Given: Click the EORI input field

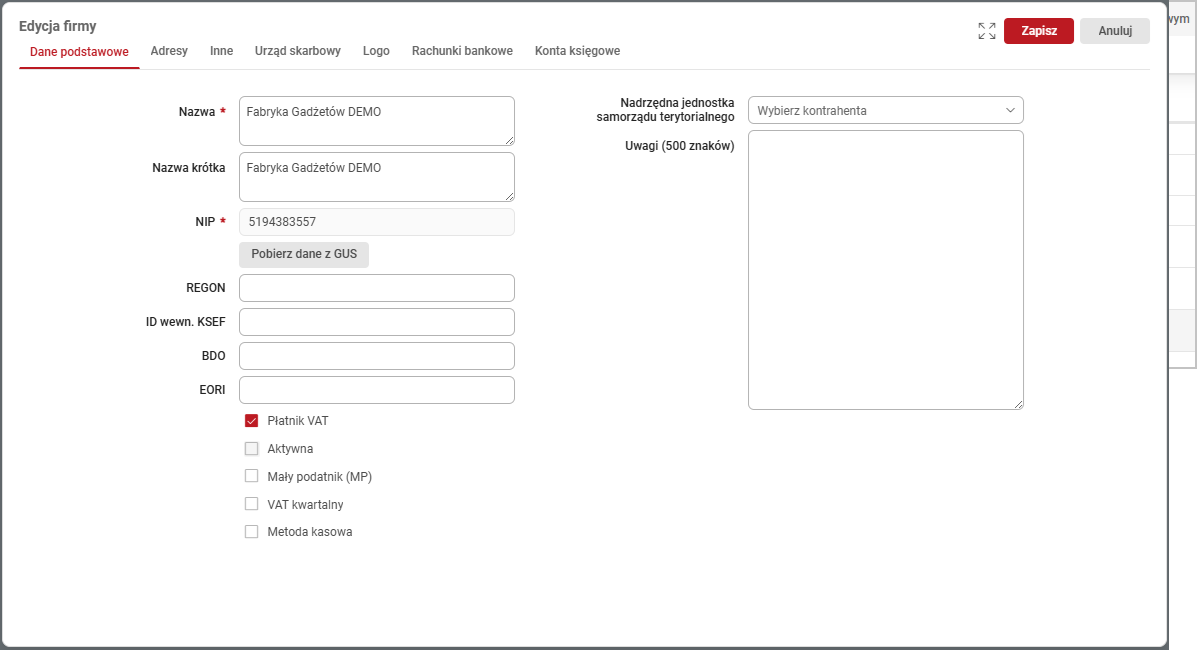Looking at the screenshot, I should coord(377,390).
